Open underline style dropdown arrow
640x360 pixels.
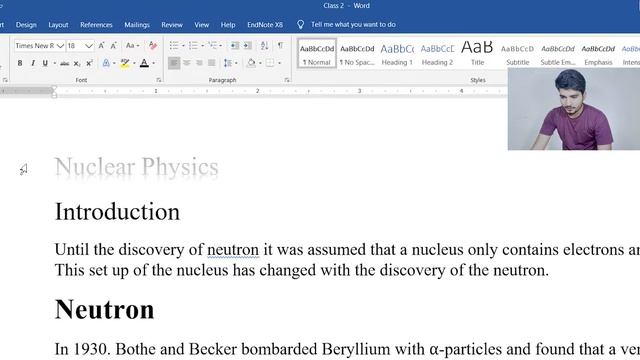[54, 63]
